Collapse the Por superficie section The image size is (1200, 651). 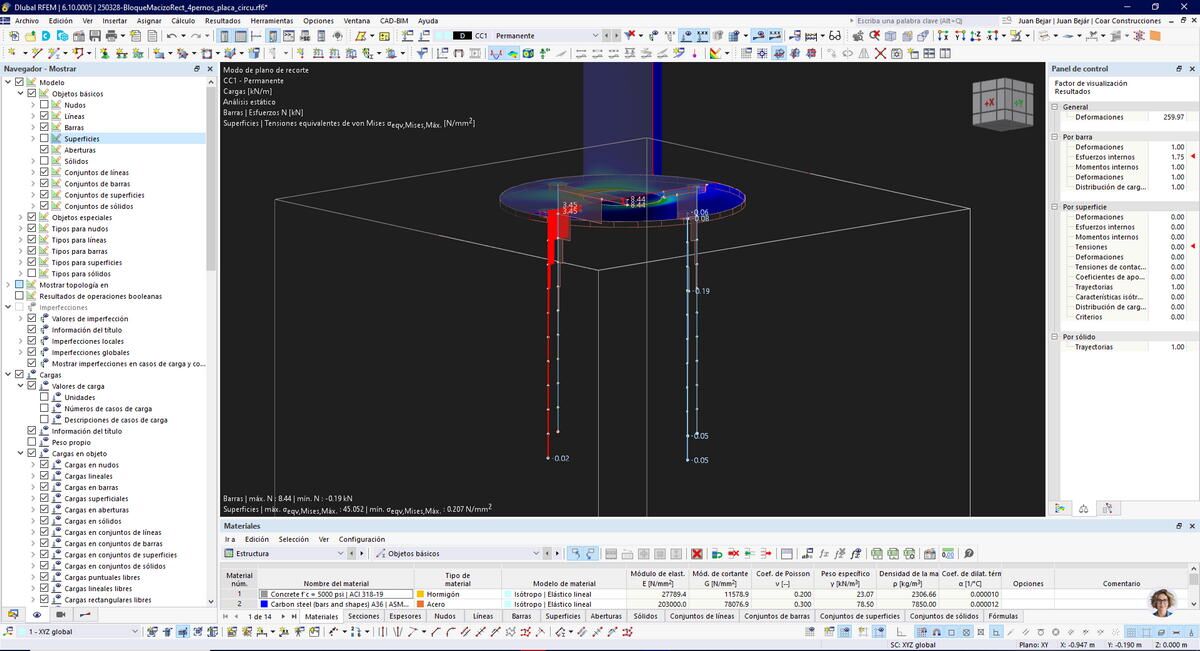[x=1055, y=207]
